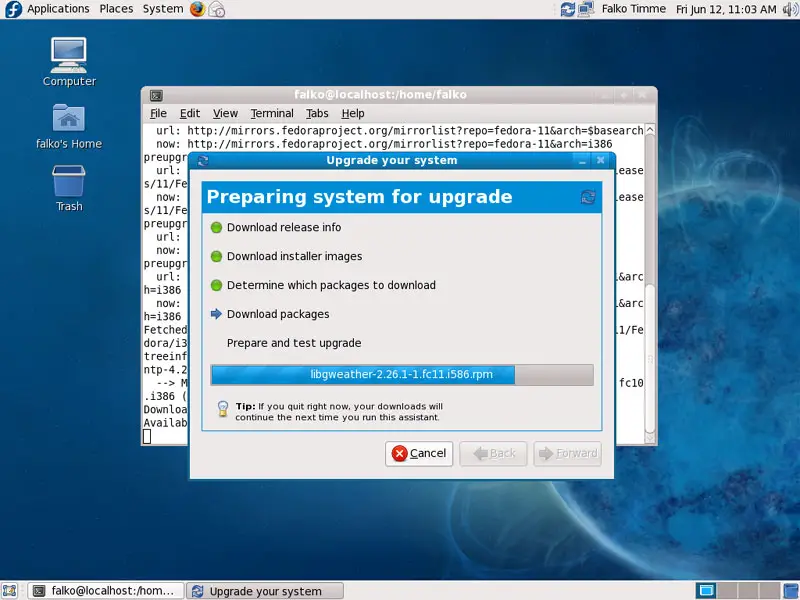Image resolution: width=800 pixels, height=600 pixels.
Task: Click the green dot beside Determine which packages
Action: [216, 285]
